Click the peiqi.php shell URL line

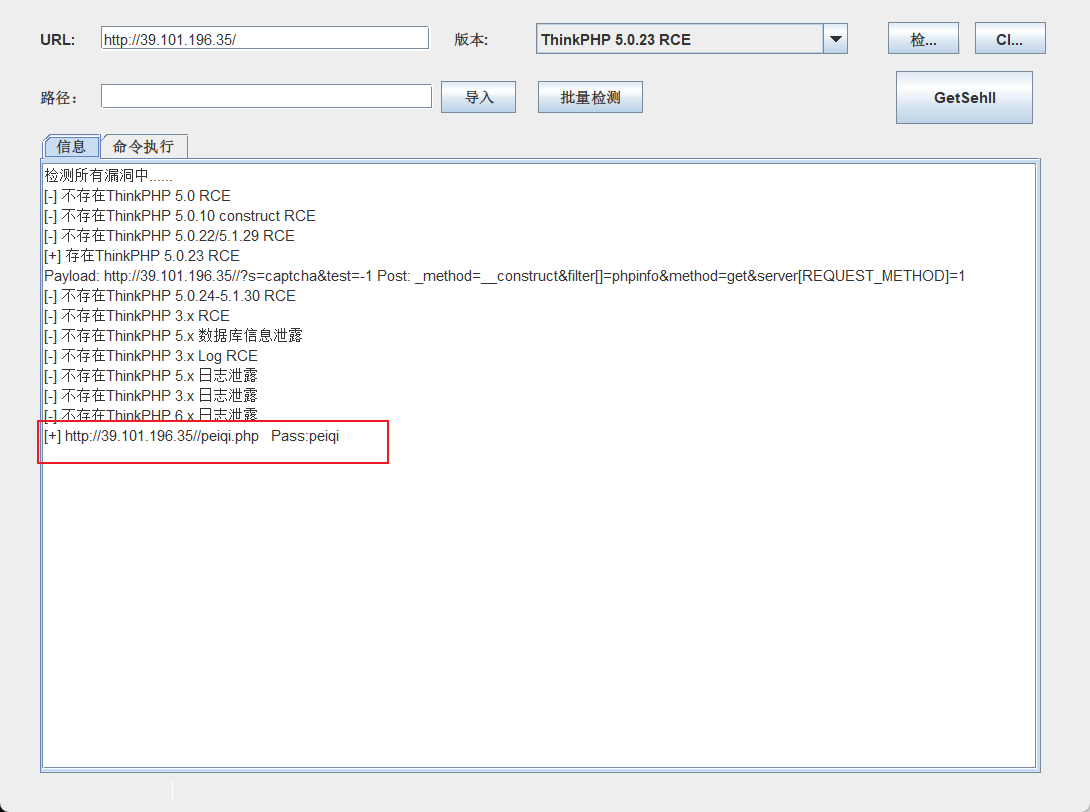[x=191, y=436]
